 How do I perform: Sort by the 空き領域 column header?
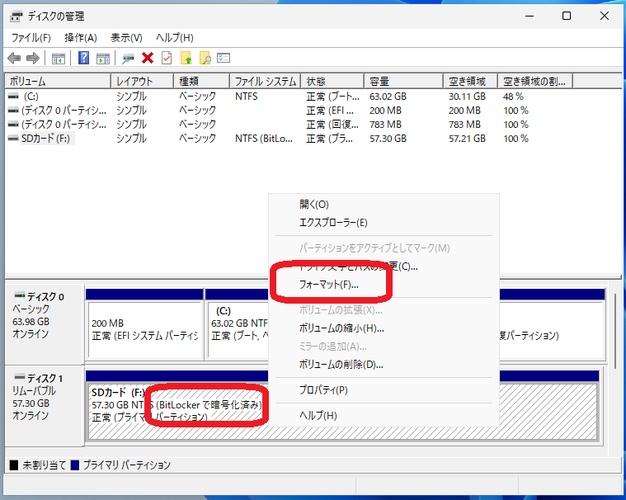470,81
